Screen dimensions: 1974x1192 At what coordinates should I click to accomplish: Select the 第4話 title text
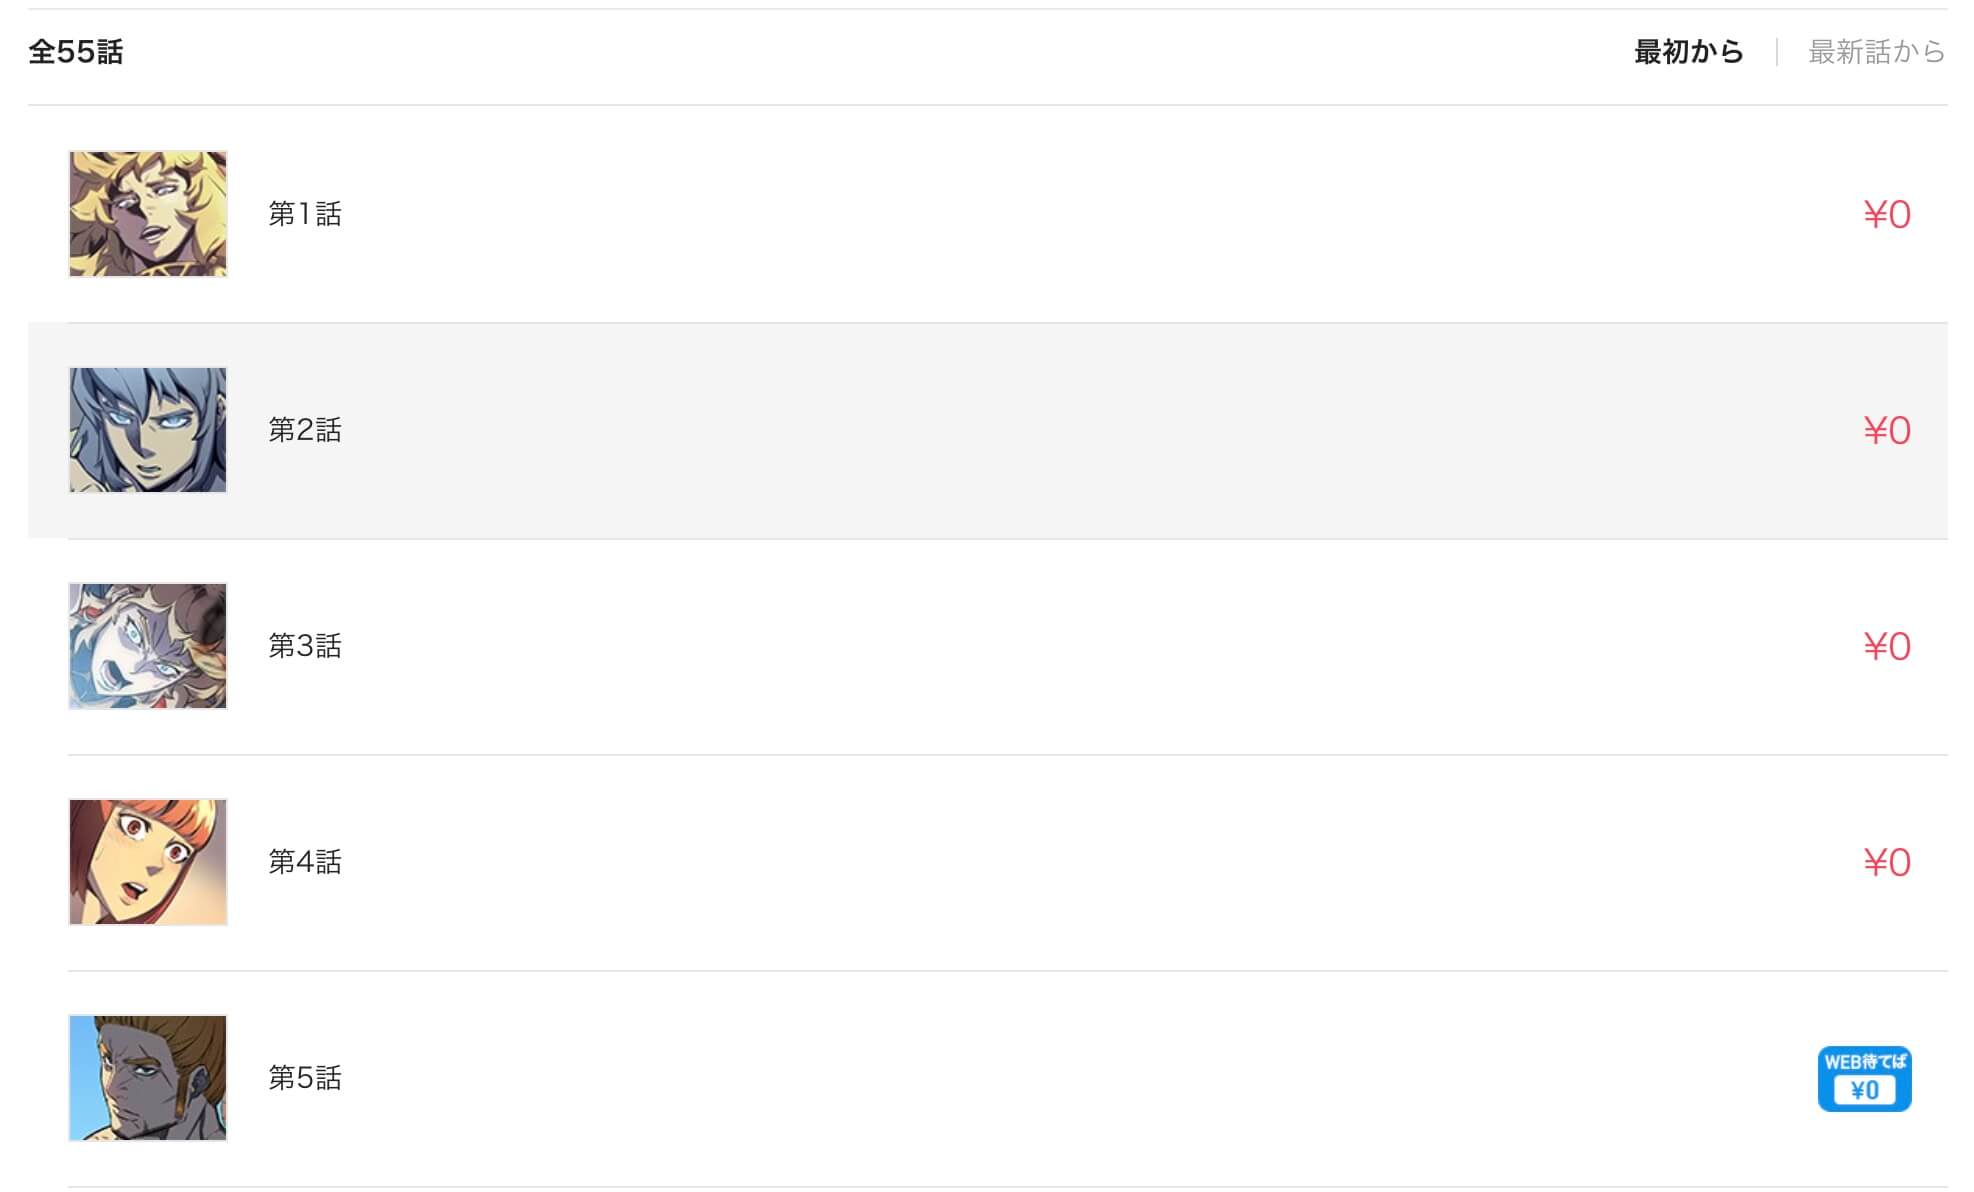305,862
